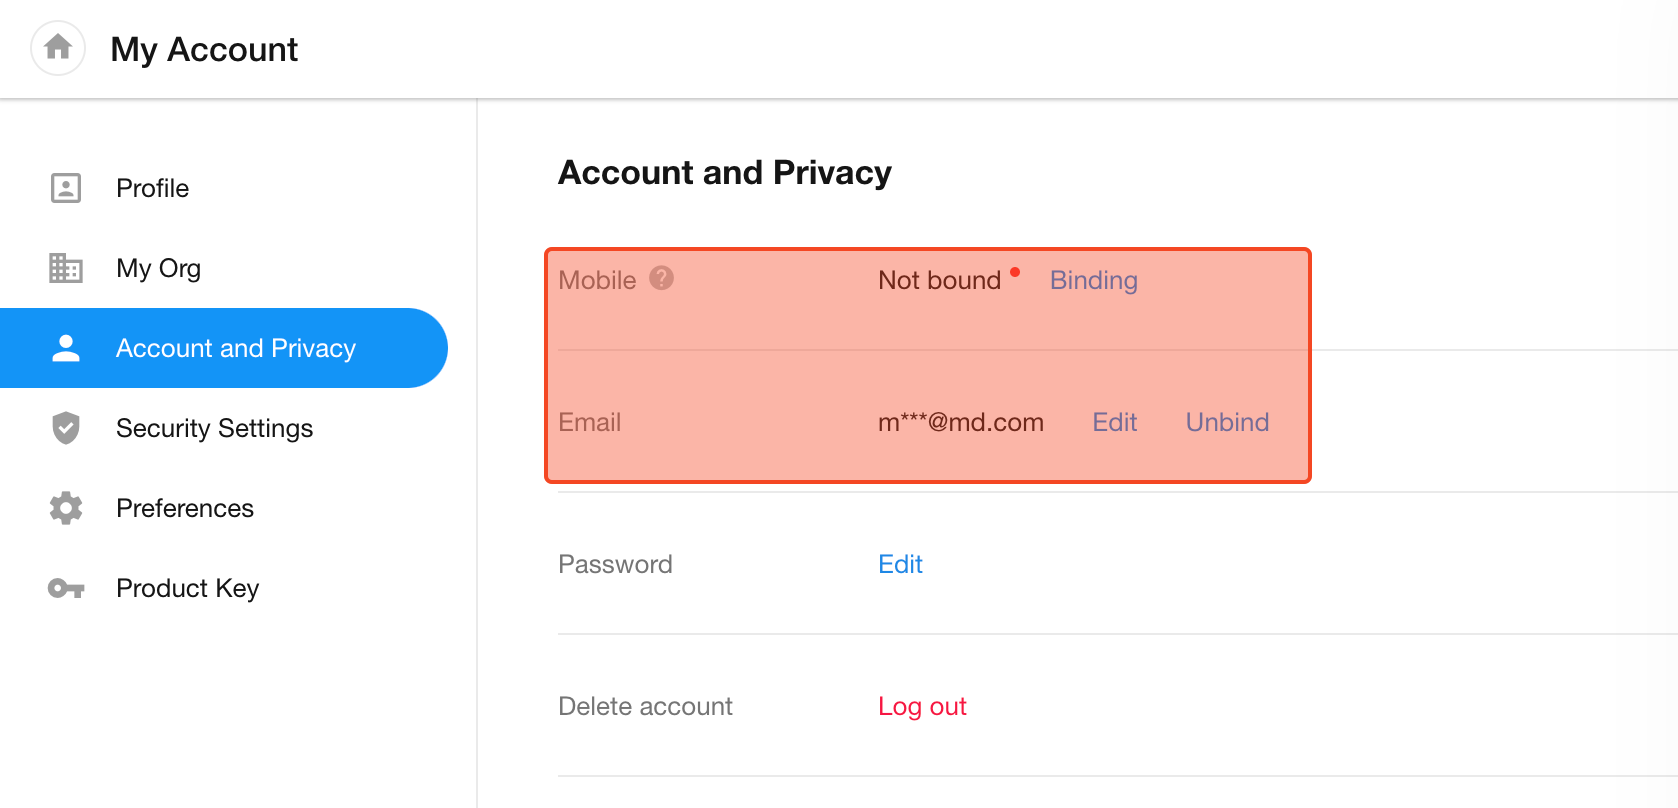Click the home icon button
Viewport: 1678px width, 808px height.
[x=58, y=47]
